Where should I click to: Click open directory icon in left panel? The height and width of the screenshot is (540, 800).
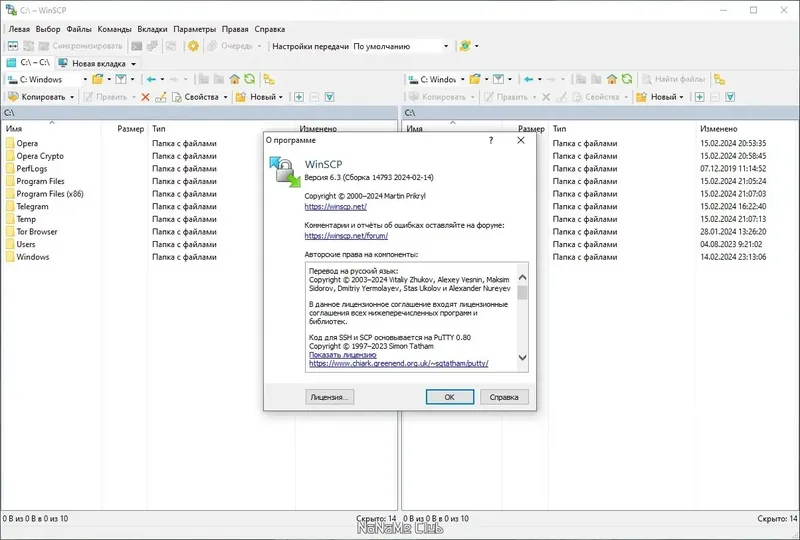(97, 79)
